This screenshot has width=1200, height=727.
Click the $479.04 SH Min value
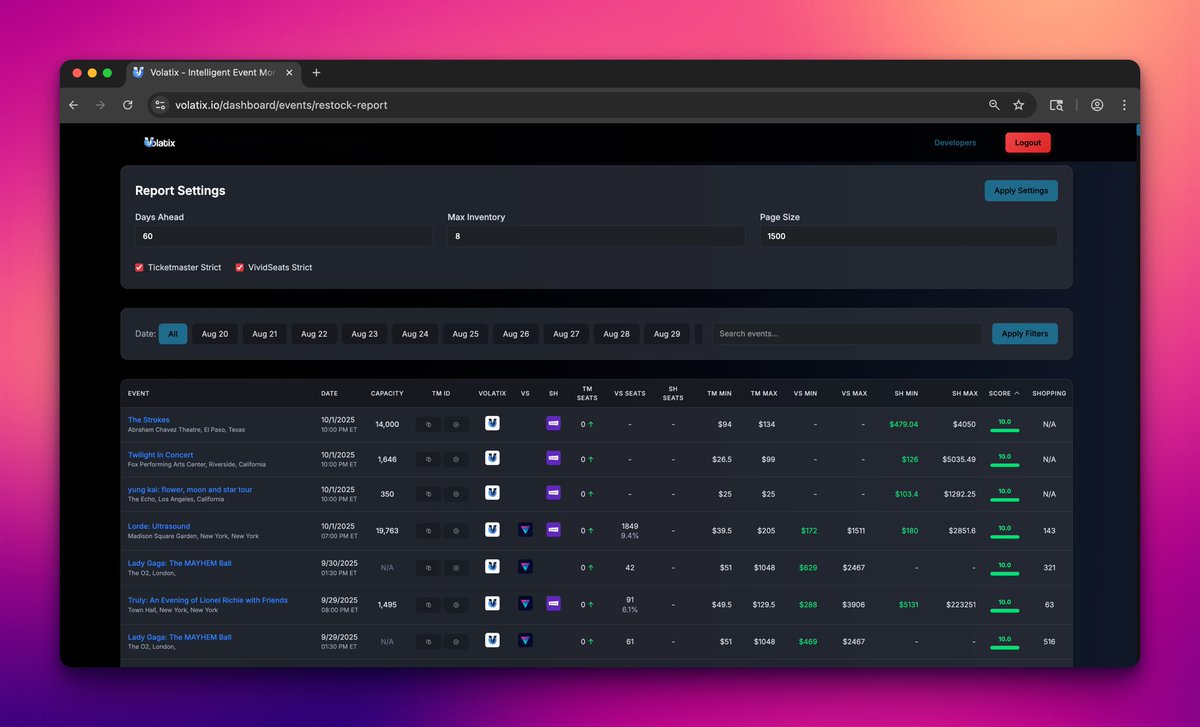click(903, 424)
